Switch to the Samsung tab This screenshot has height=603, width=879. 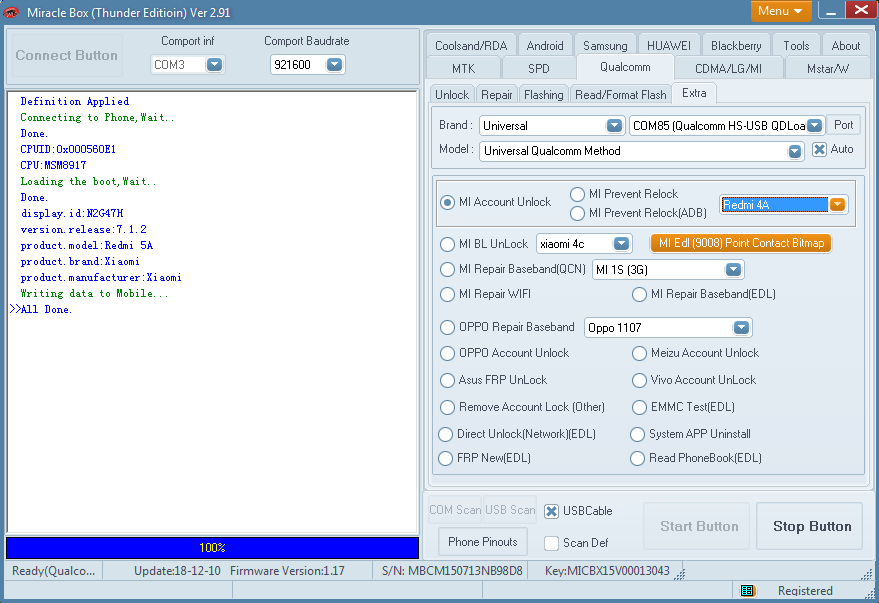pyautogui.click(x=605, y=45)
